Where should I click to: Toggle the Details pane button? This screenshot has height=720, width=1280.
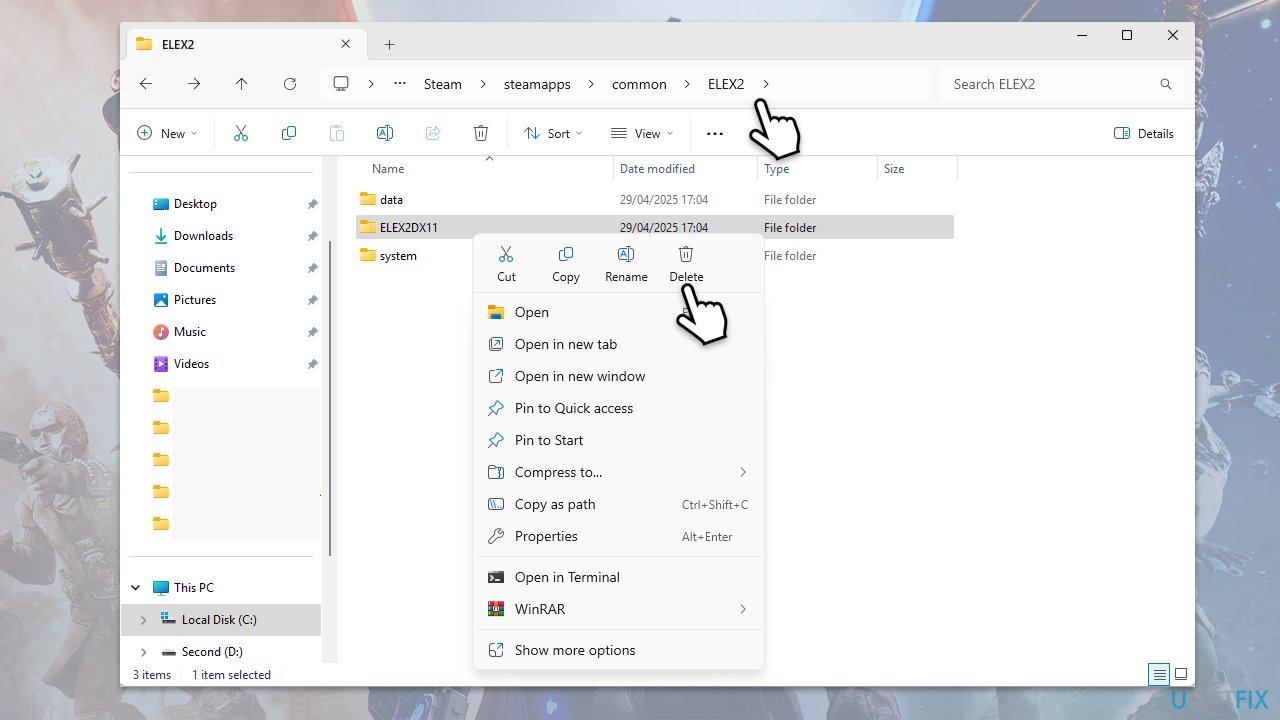1144,133
